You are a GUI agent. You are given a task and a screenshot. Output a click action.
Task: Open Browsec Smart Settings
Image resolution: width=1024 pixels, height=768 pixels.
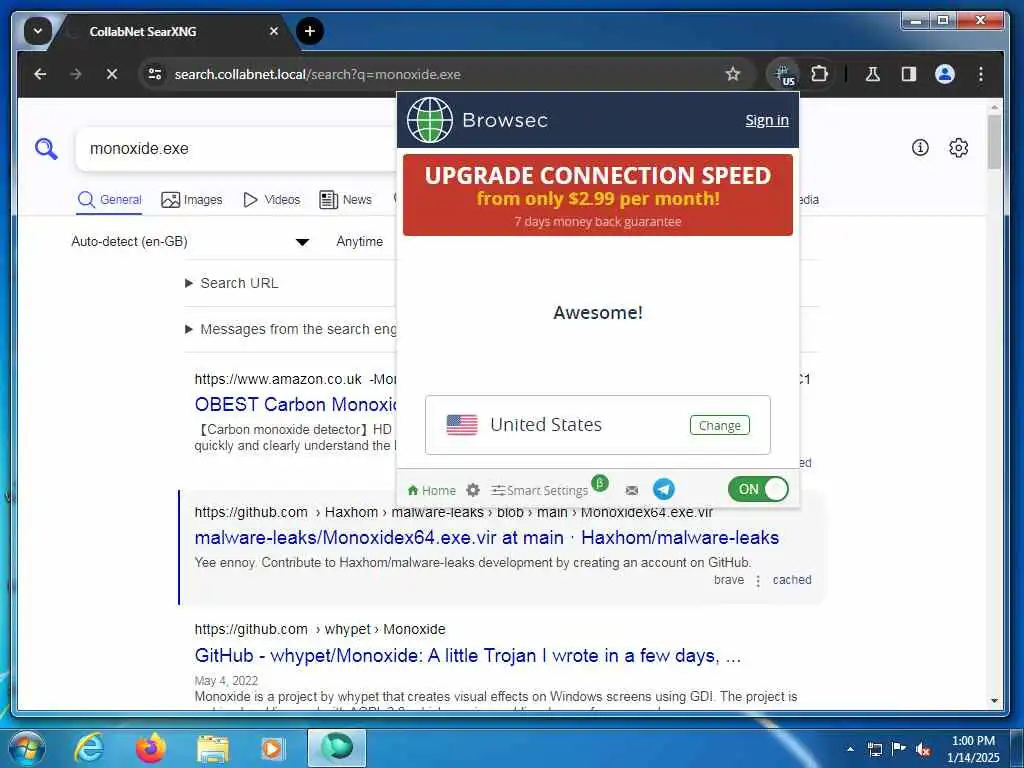point(540,490)
